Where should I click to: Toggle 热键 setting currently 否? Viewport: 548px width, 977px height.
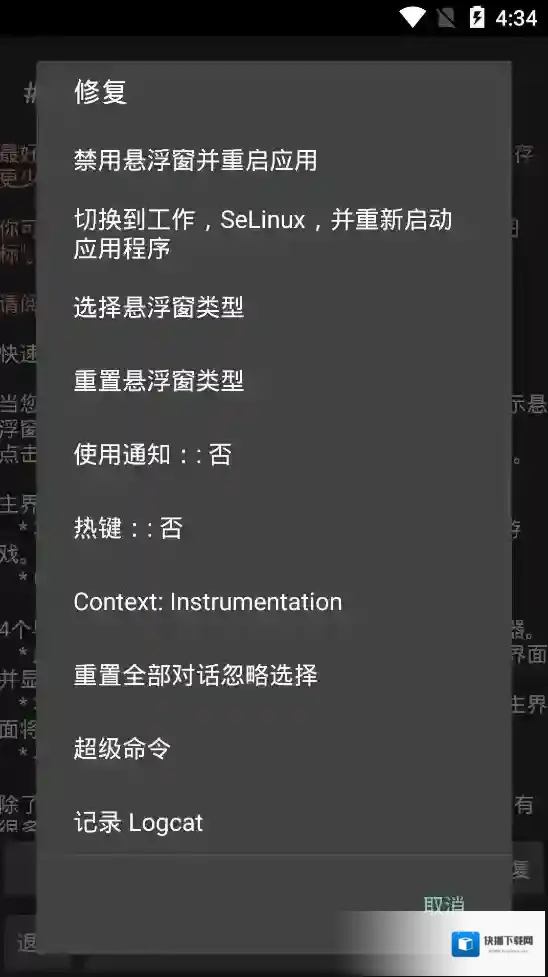pos(274,528)
